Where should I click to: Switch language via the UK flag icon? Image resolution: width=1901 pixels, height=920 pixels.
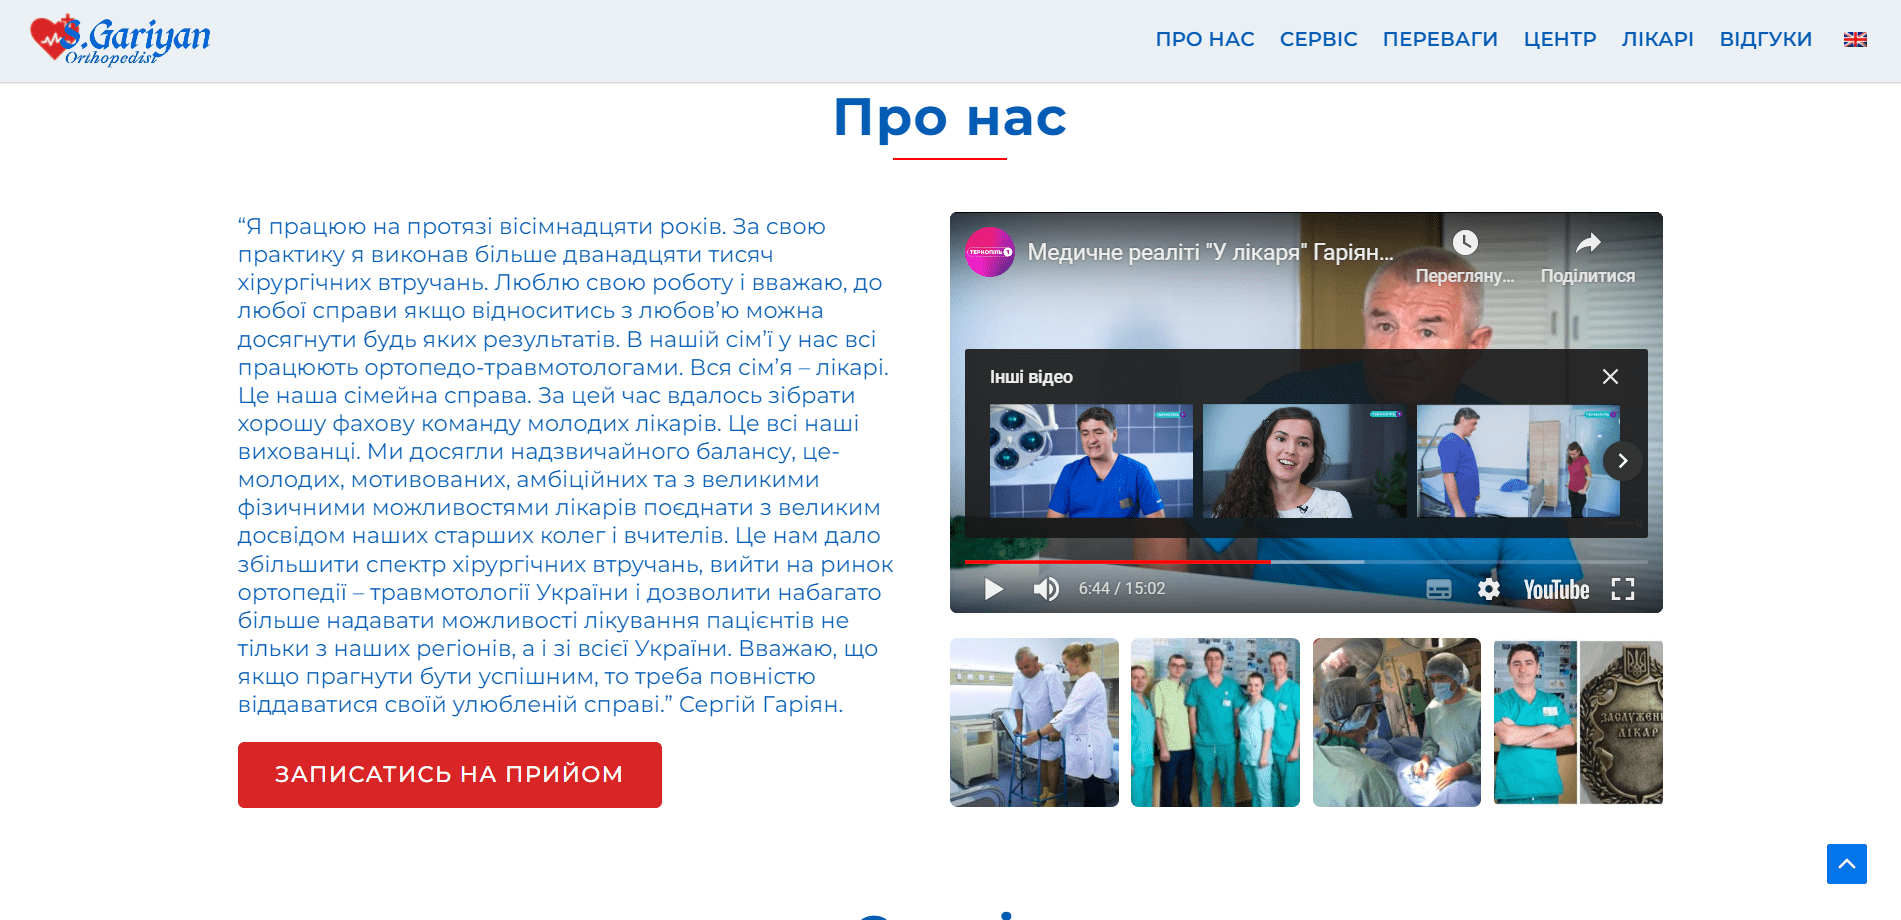(x=1855, y=40)
